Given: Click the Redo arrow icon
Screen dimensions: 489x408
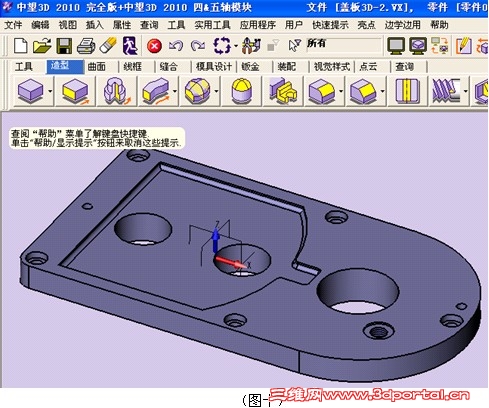Looking at the screenshot, I should click(198, 46).
